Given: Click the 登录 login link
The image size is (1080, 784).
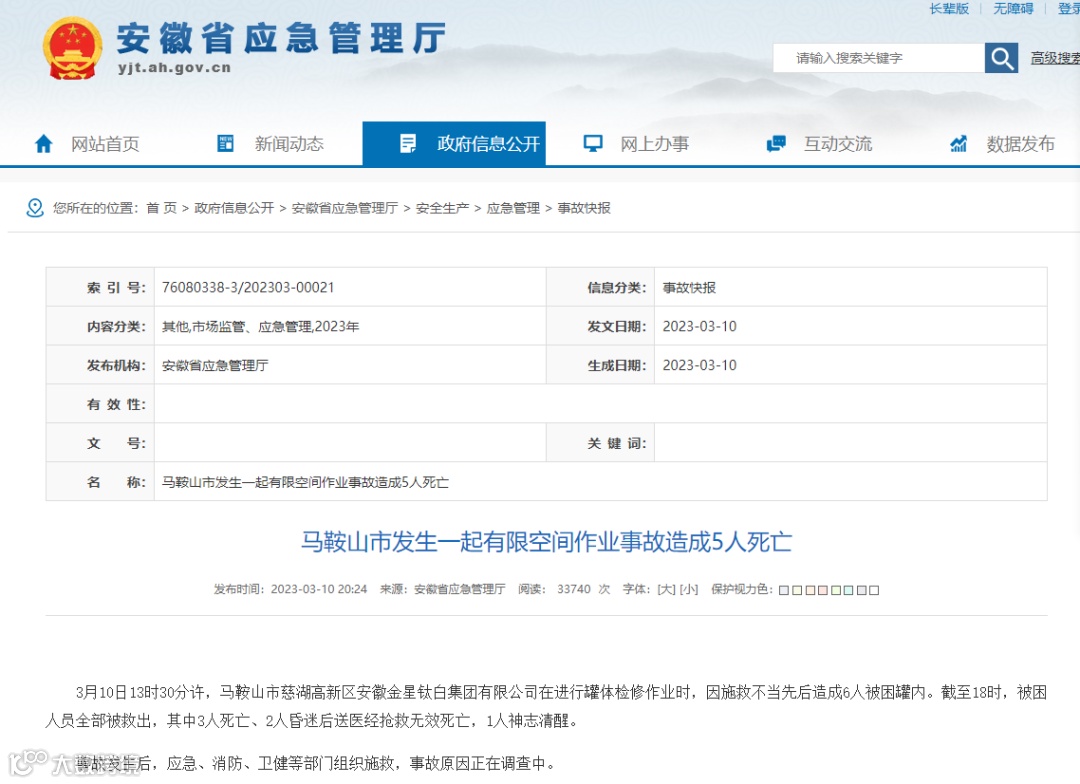Looking at the screenshot, I should [1069, 8].
